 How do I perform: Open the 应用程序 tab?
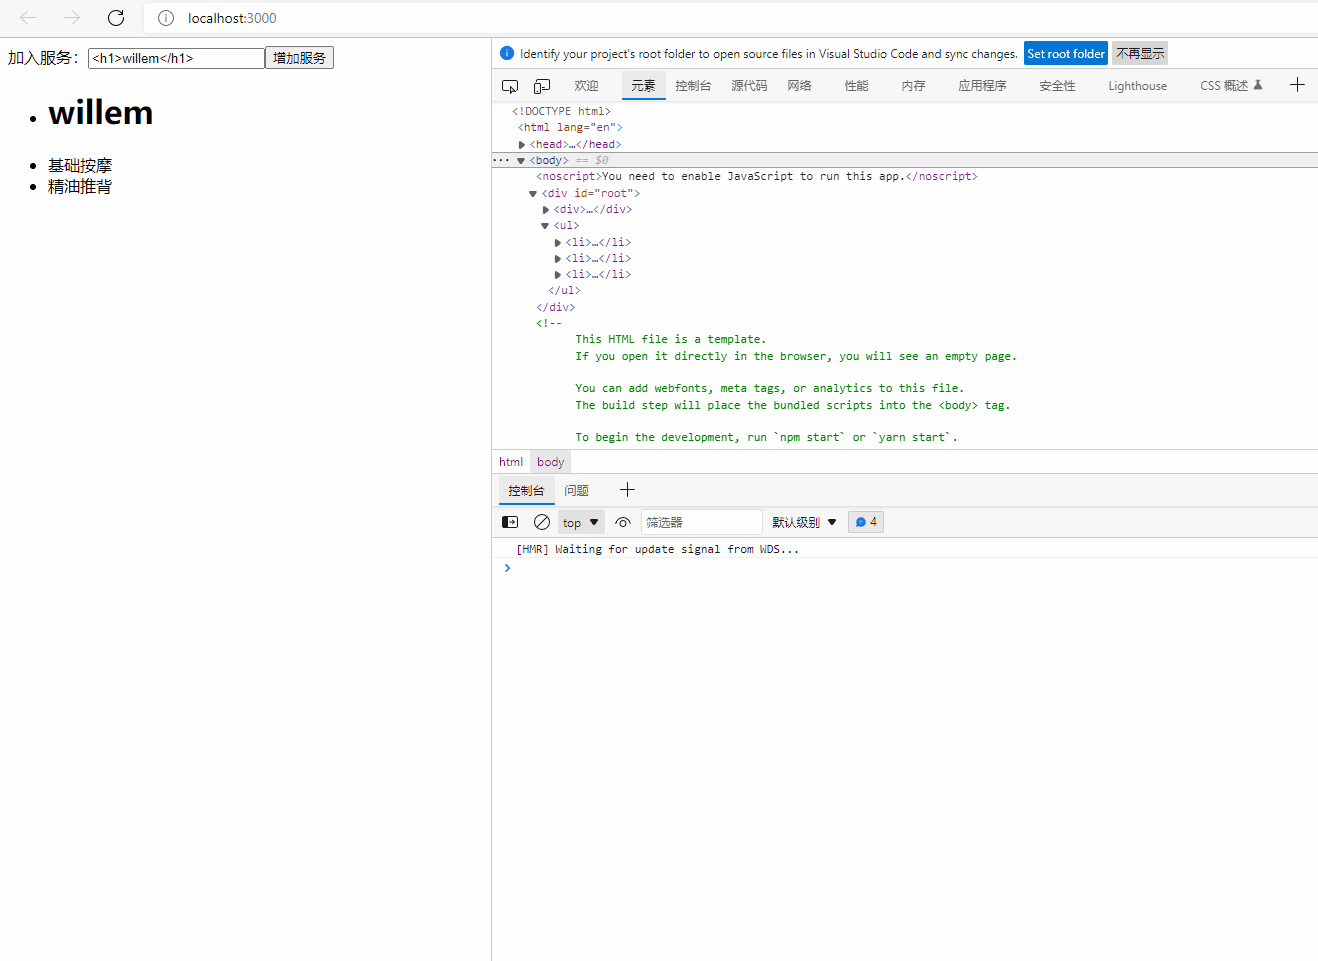(983, 86)
